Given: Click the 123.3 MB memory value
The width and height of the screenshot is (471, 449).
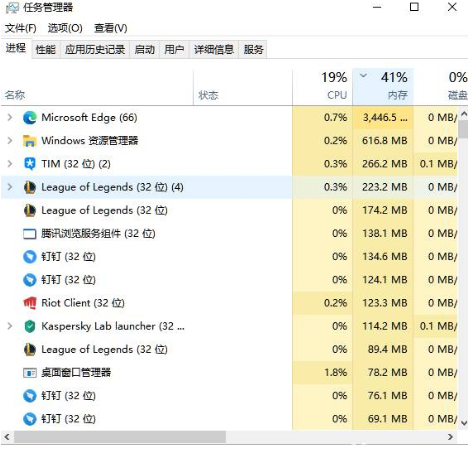Looking at the screenshot, I should pyautogui.click(x=385, y=303).
